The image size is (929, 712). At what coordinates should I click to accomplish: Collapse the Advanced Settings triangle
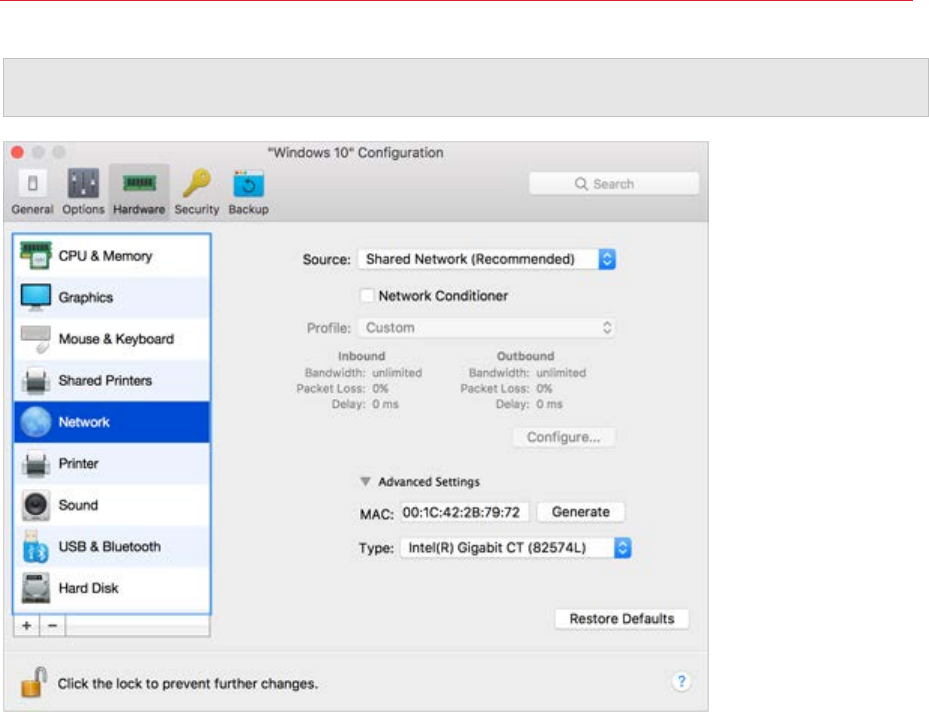pyautogui.click(x=366, y=481)
